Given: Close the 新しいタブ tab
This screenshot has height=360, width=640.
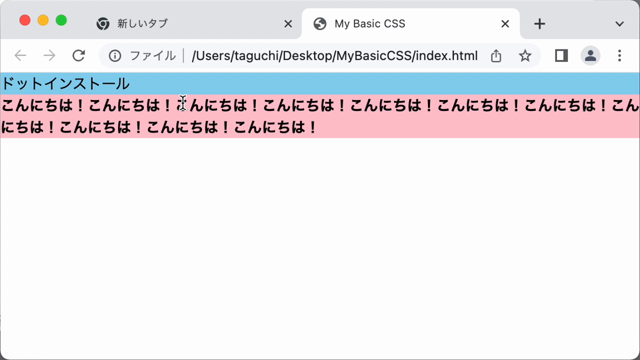Looking at the screenshot, I should [288, 24].
